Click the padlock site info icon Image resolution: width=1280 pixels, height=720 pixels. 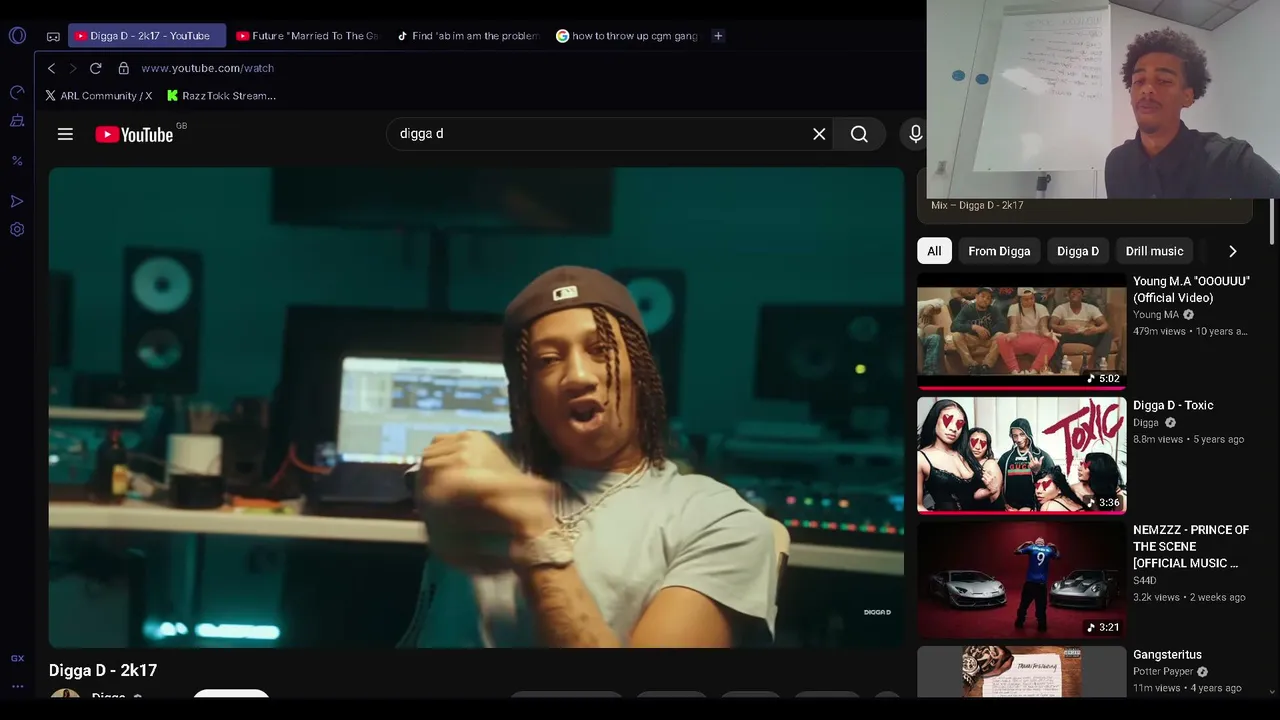pyautogui.click(x=124, y=68)
